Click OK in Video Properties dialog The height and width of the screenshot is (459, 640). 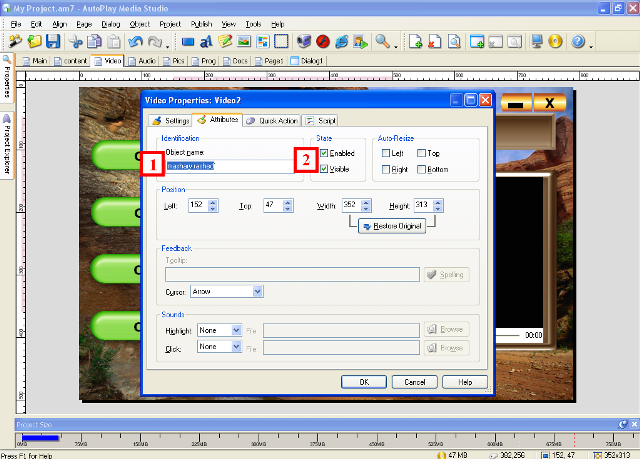pos(364,381)
